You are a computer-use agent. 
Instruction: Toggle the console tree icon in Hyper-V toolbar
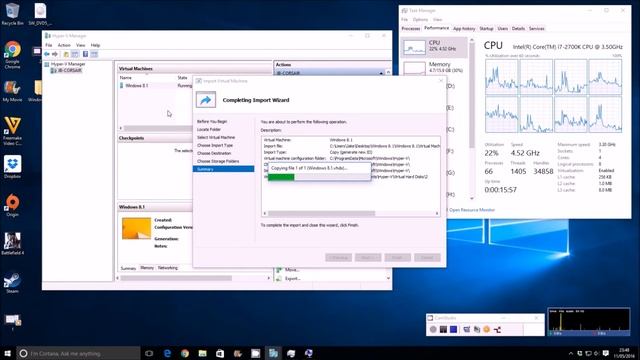click(75, 54)
